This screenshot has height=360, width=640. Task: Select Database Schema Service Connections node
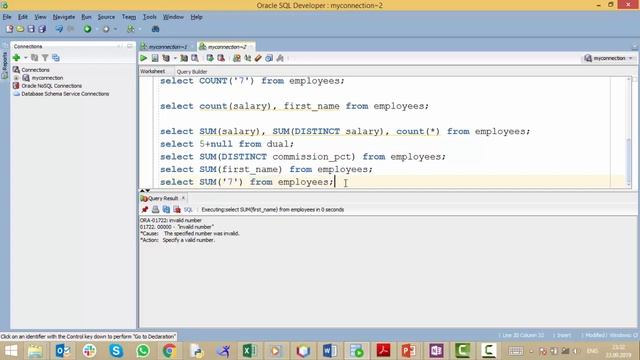pos(65,94)
